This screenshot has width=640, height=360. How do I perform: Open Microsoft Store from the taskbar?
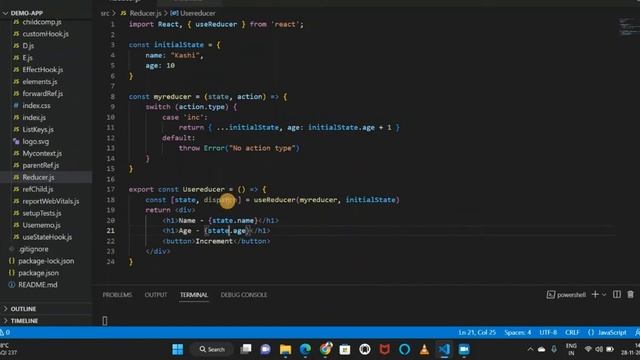(345, 349)
